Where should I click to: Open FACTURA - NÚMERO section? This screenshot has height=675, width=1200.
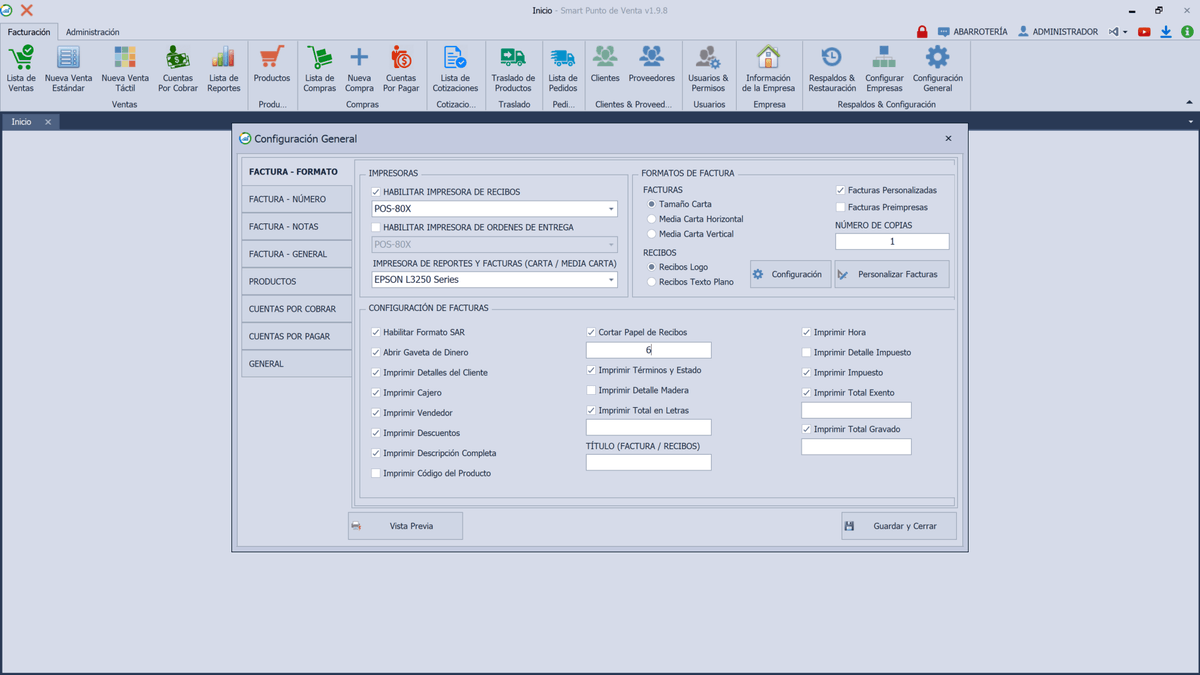click(x=296, y=199)
